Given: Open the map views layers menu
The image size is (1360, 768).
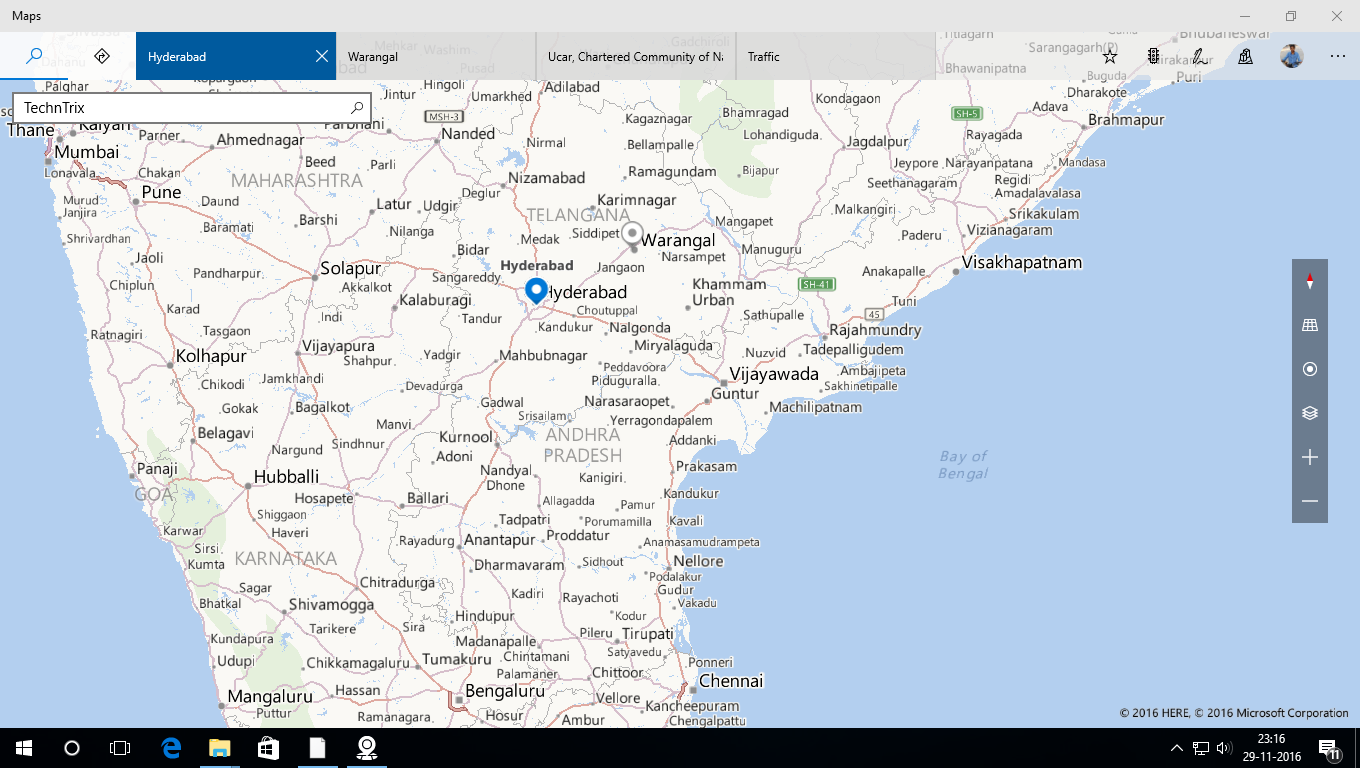Looking at the screenshot, I should click(1310, 413).
